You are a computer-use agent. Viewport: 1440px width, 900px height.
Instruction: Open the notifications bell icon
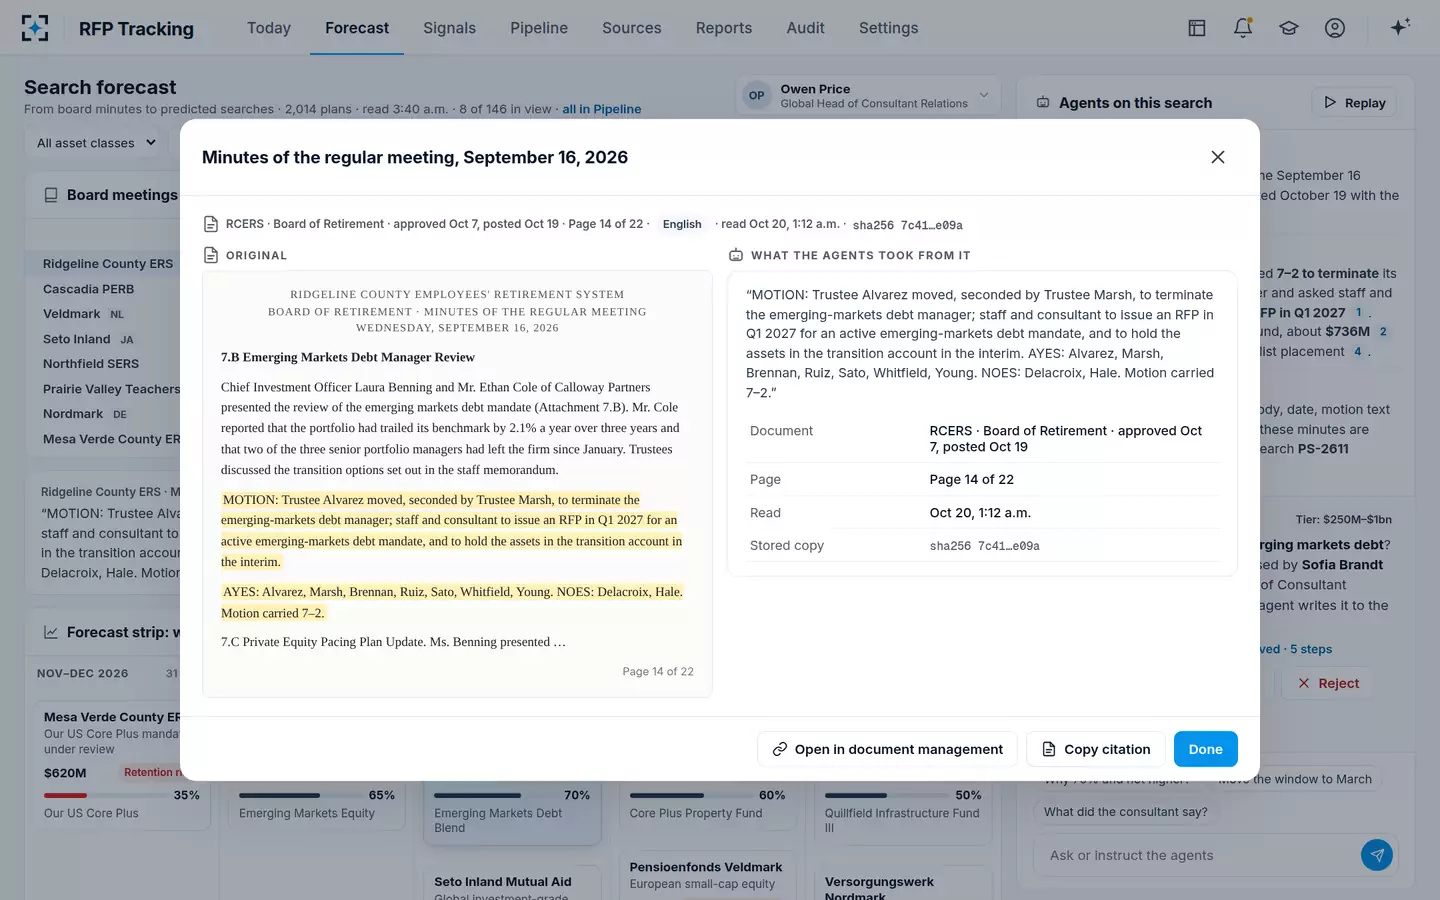click(1243, 28)
